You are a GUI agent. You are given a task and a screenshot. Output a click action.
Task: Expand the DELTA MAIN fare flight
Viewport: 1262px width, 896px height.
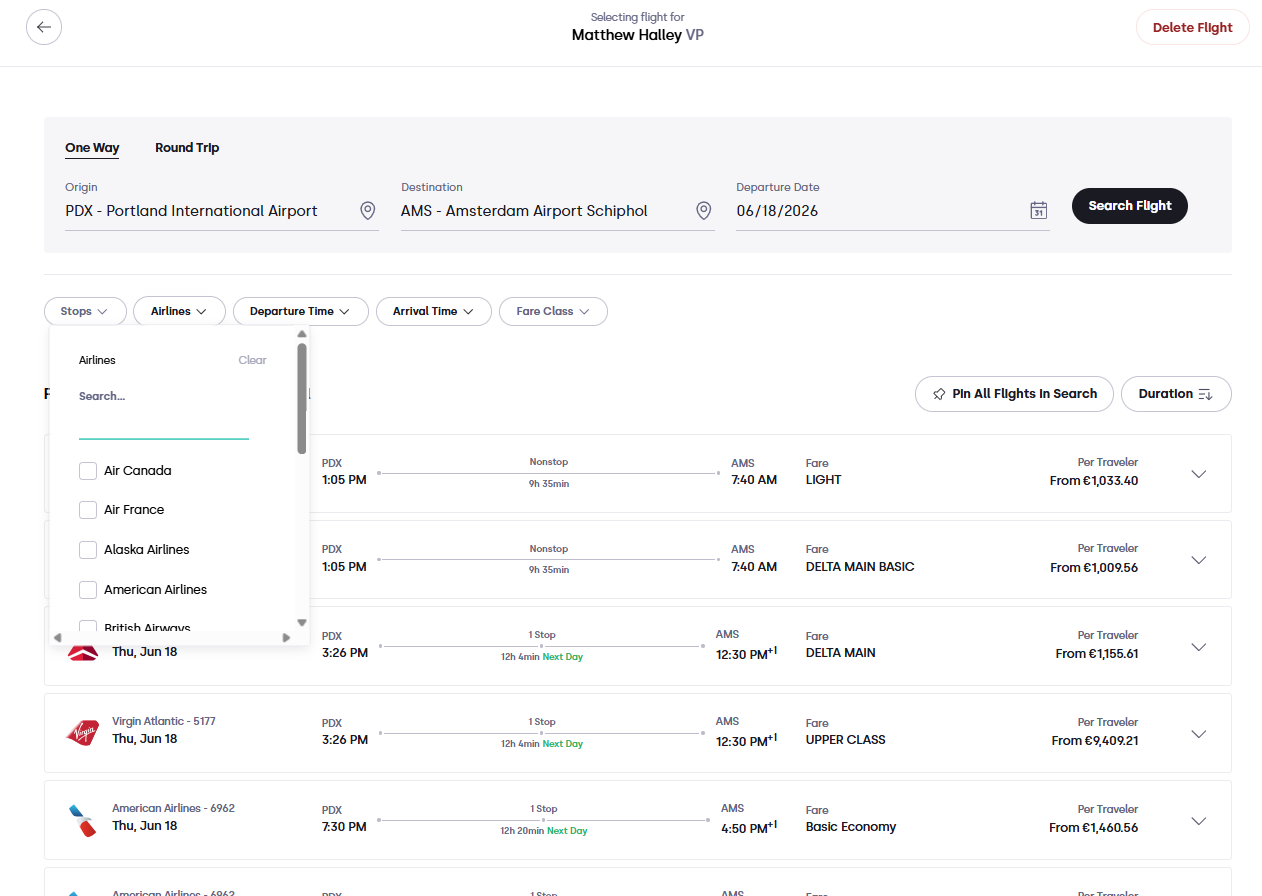1199,647
